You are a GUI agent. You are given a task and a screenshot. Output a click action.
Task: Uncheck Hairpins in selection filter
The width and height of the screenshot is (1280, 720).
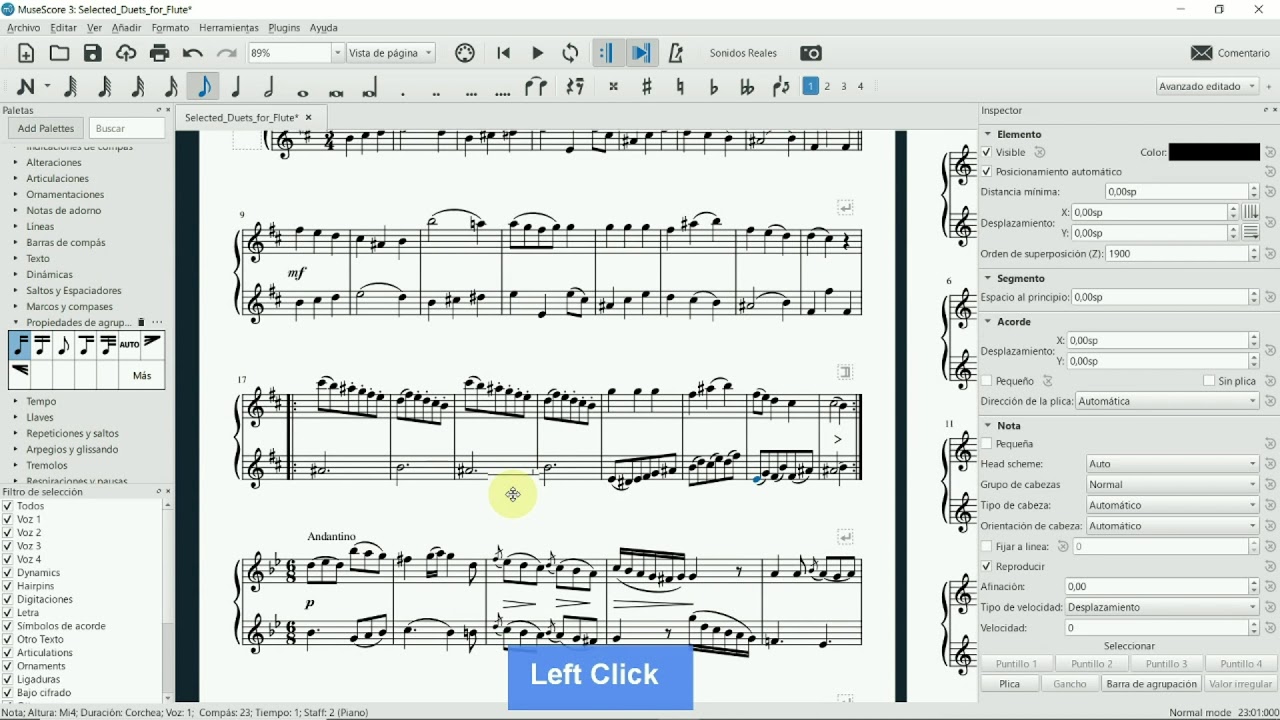click(x=8, y=586)
